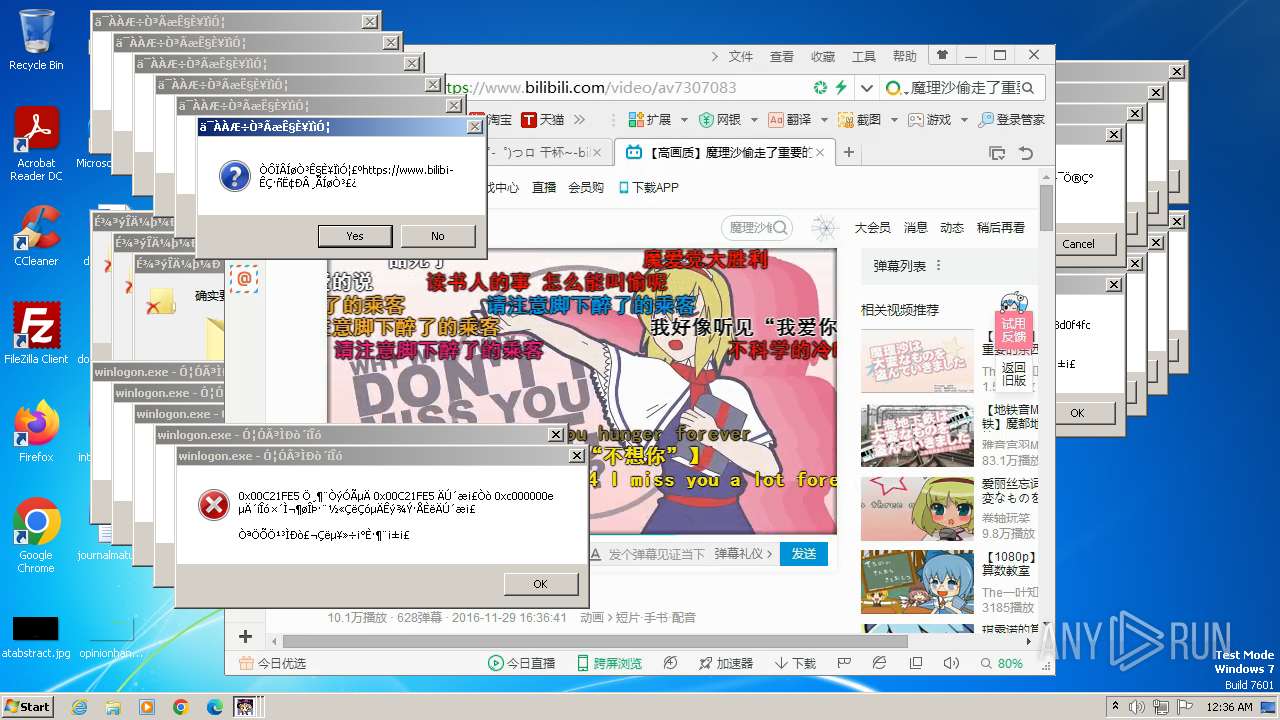Click the tab list icon beside tabs
This screenshot has height=720, width=1280.
[x=997, y=153]
